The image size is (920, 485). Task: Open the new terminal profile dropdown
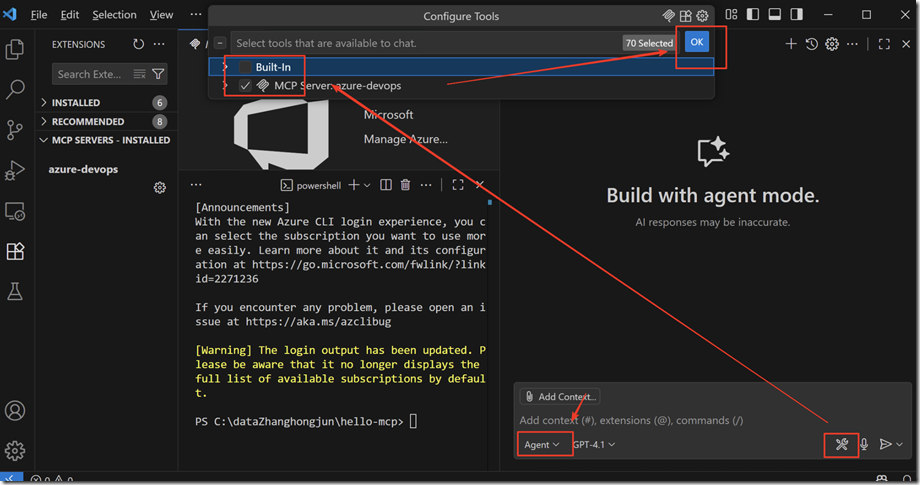click(x=367, y=185)
